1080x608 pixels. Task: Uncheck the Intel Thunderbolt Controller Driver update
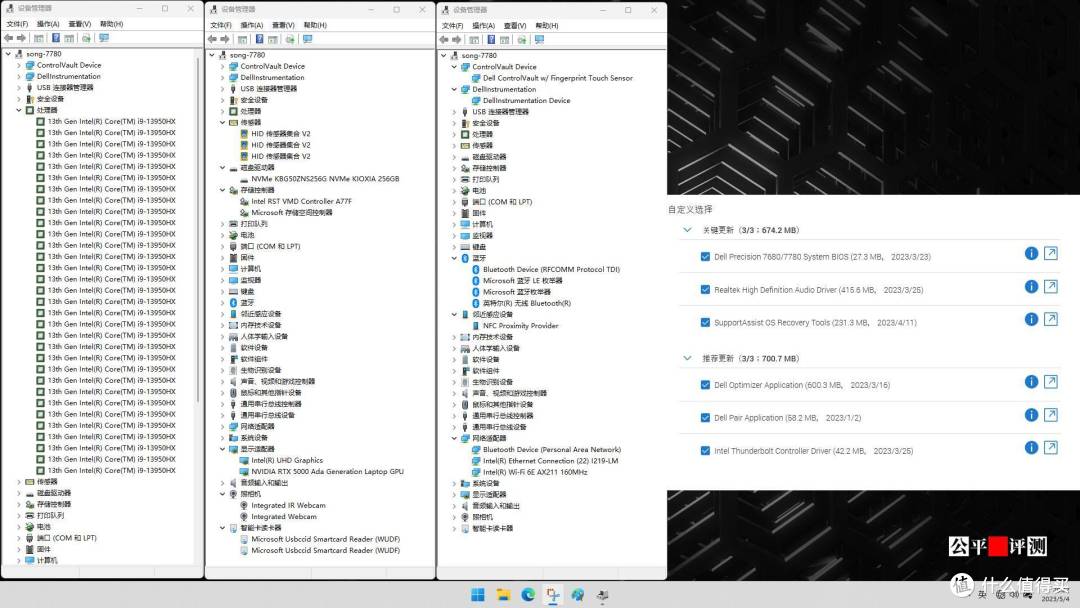click(x=705, y=450)
